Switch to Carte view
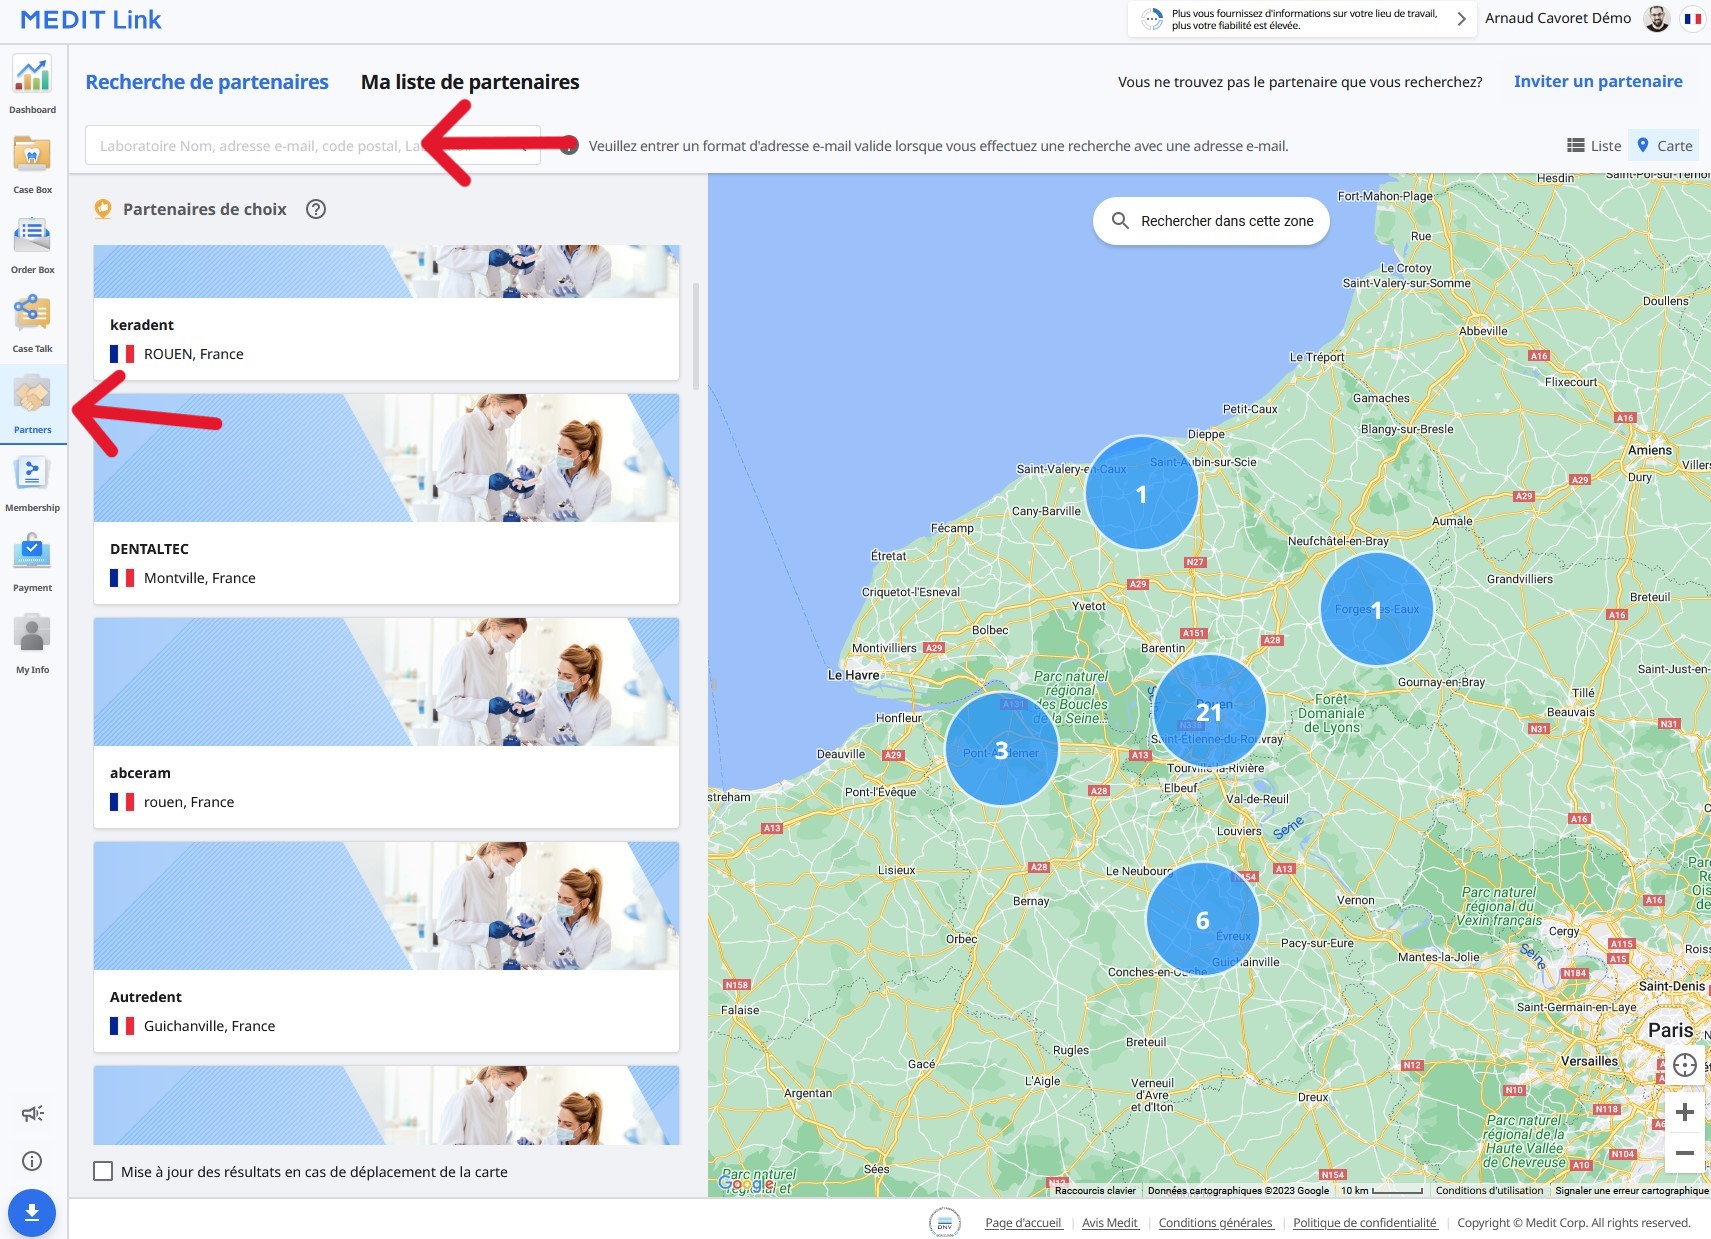This screenshot has height=1239, width=1711. point(1664,146)
